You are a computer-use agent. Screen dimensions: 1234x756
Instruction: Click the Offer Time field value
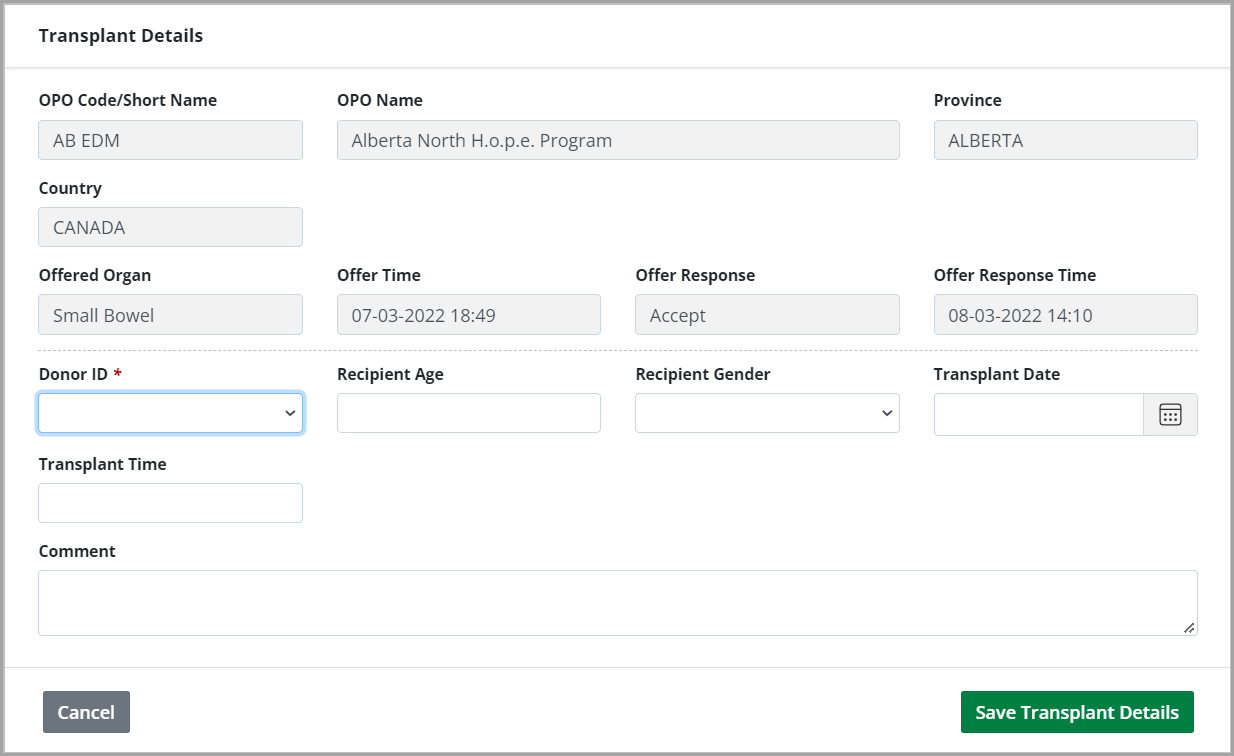pos(468,315)
